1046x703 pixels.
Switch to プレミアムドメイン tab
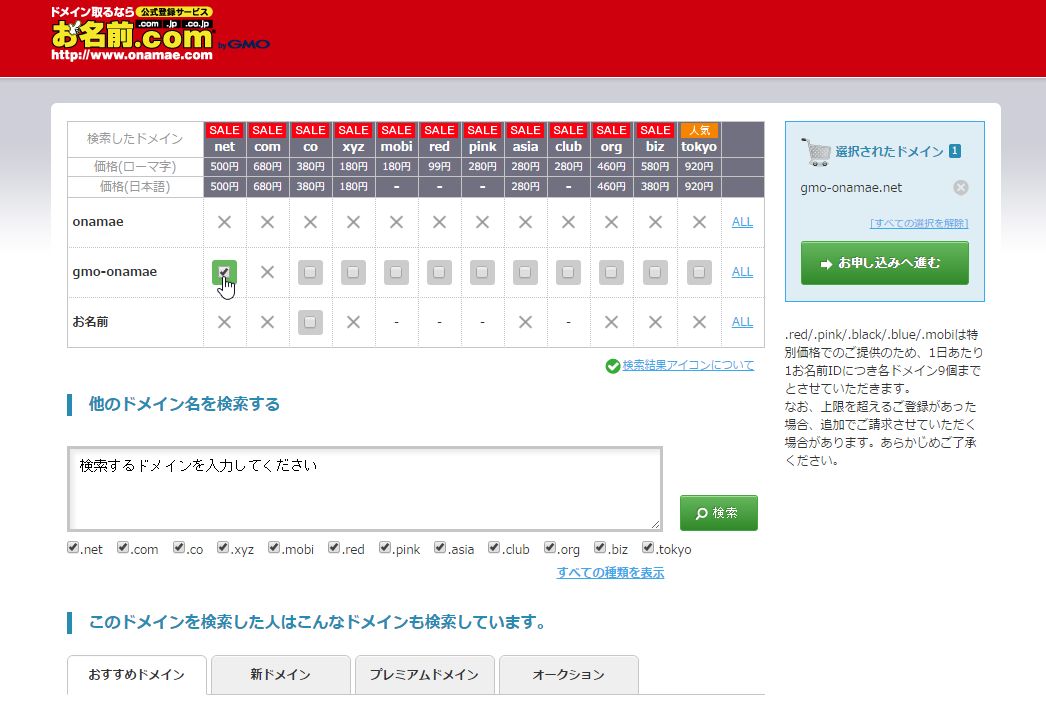point(424,675)
